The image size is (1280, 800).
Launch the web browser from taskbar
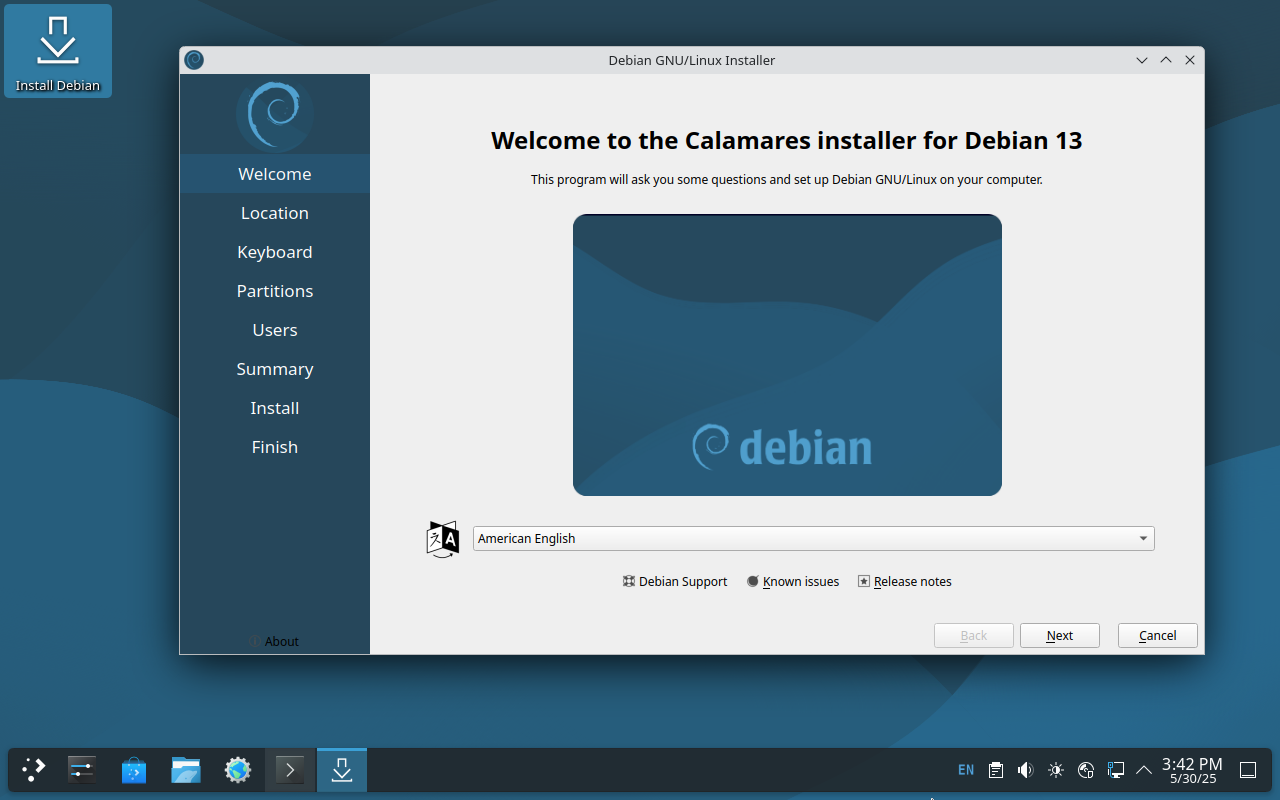coord(238,770)
